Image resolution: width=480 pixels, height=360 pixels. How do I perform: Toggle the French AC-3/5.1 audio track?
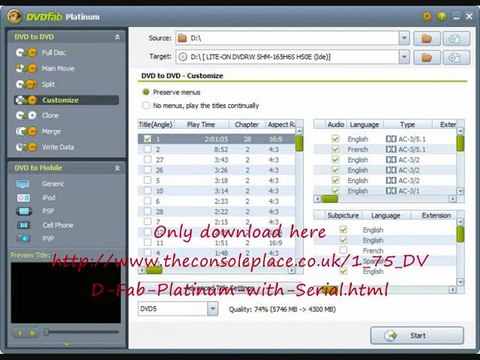(335, 149)
